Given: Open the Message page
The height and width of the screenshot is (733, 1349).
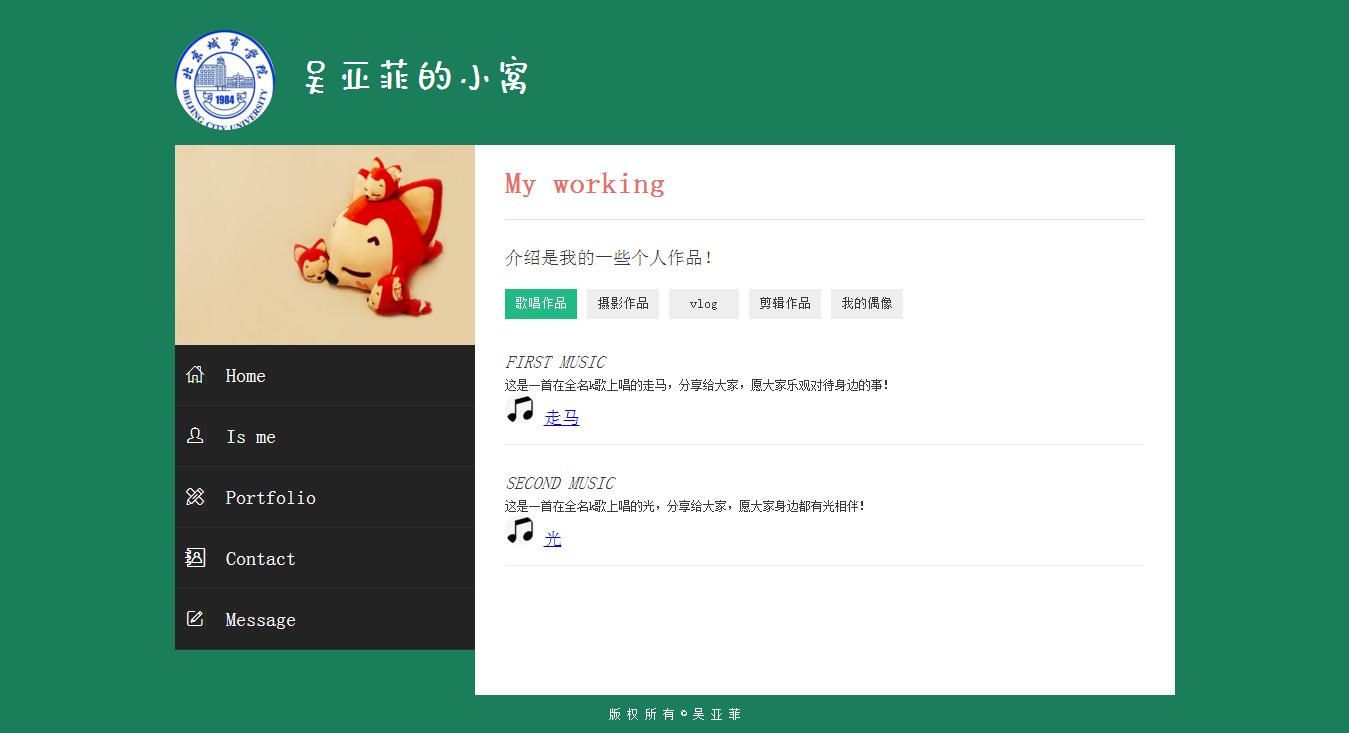Looking at the screenshot, I should [325, 619].
